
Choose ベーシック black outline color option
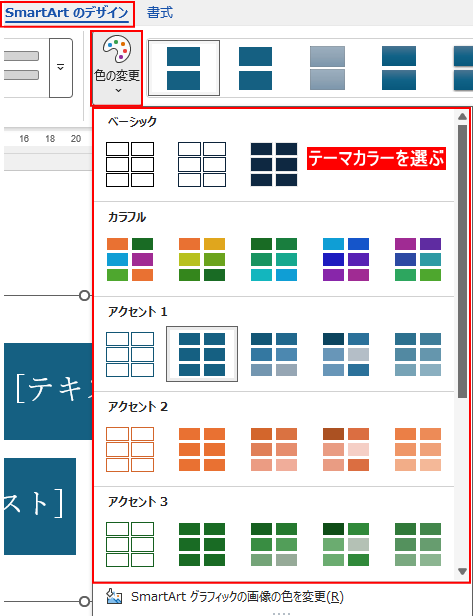tap(130, 164)
